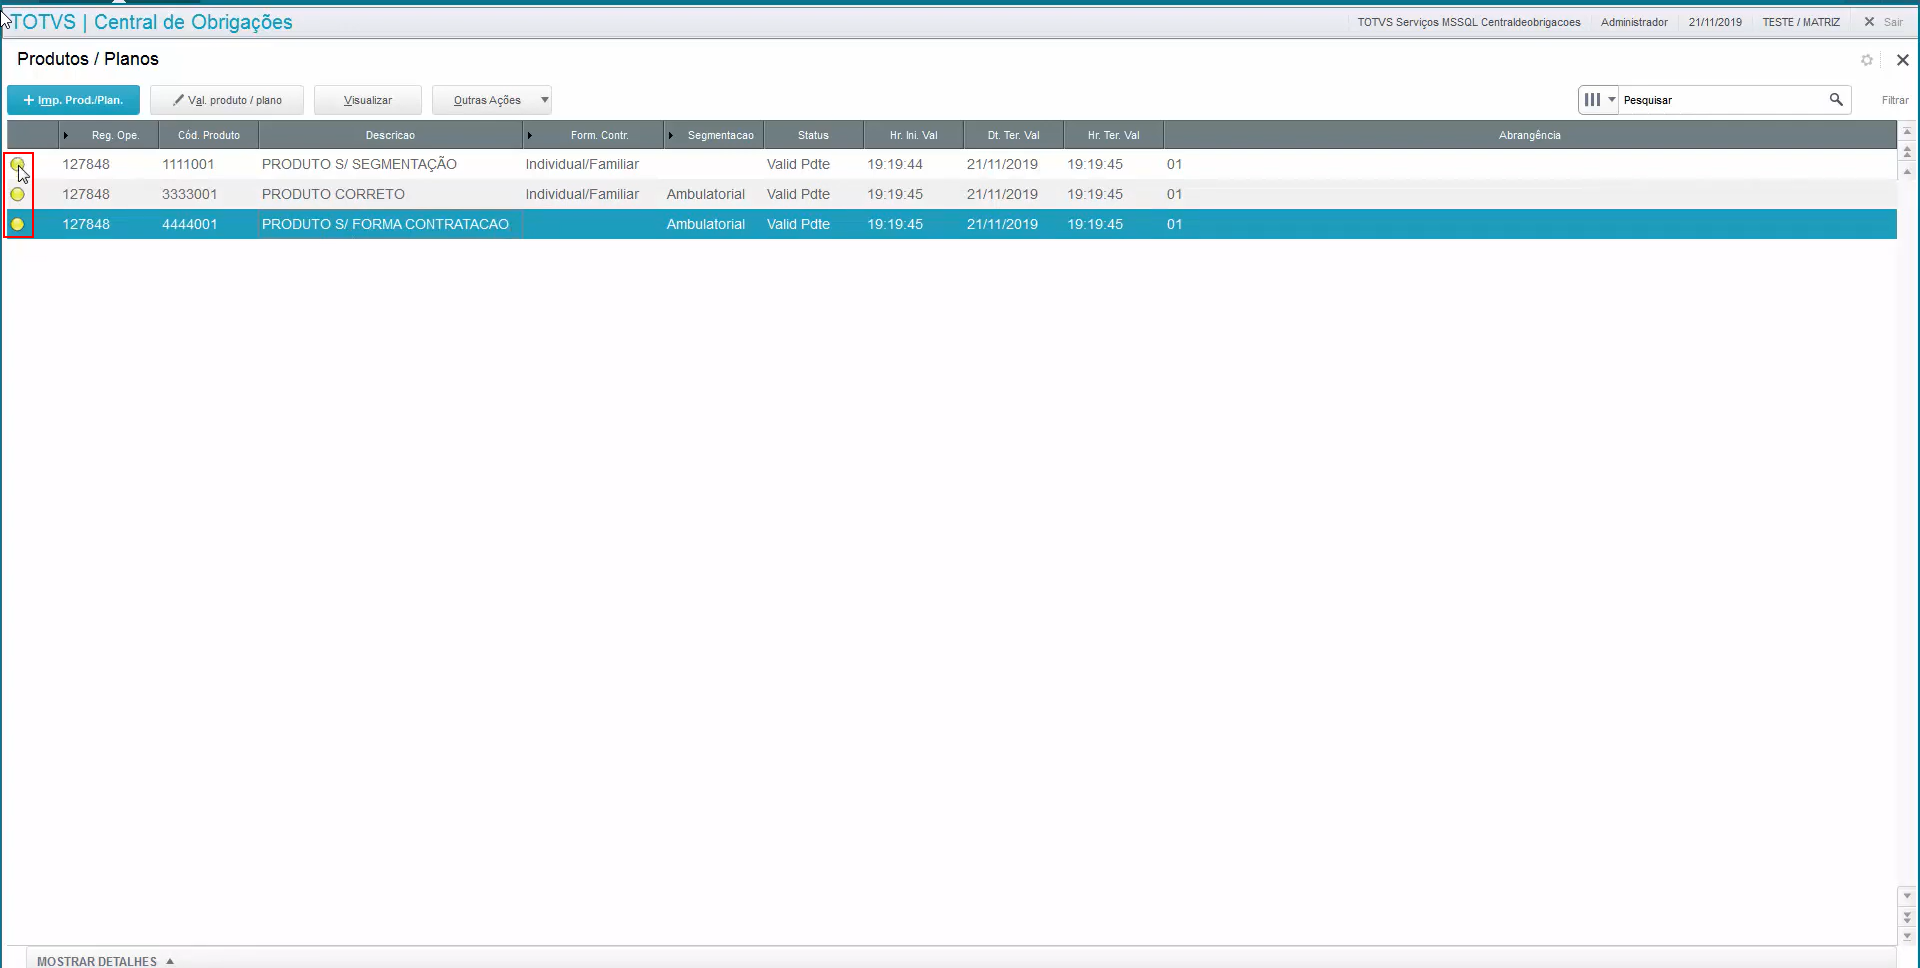
Task: Click the search magnifier icon
Action: click(1836, 100)
